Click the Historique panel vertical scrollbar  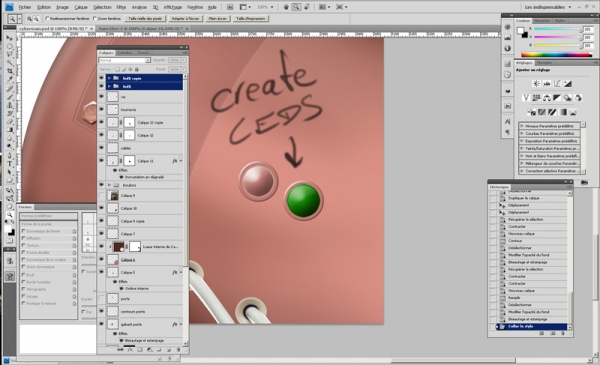click(570, 260)
